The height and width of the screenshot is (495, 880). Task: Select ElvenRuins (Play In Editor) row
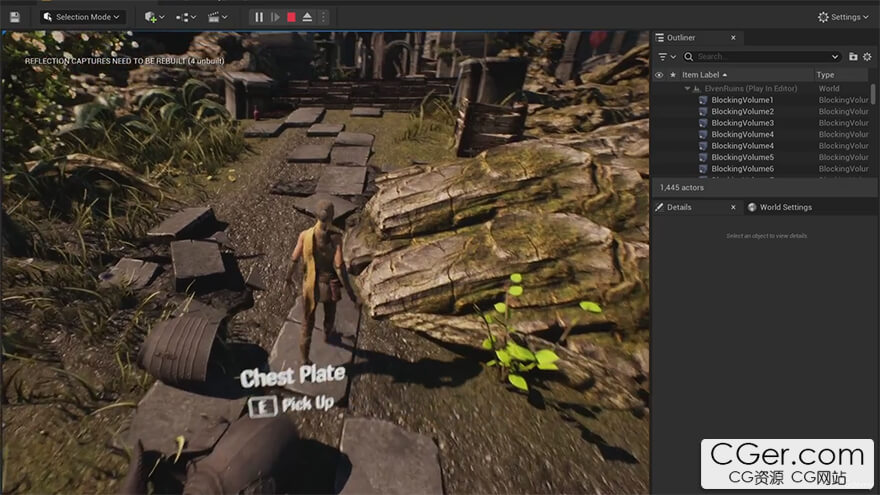pyautogui.click(x=750, y=89)
